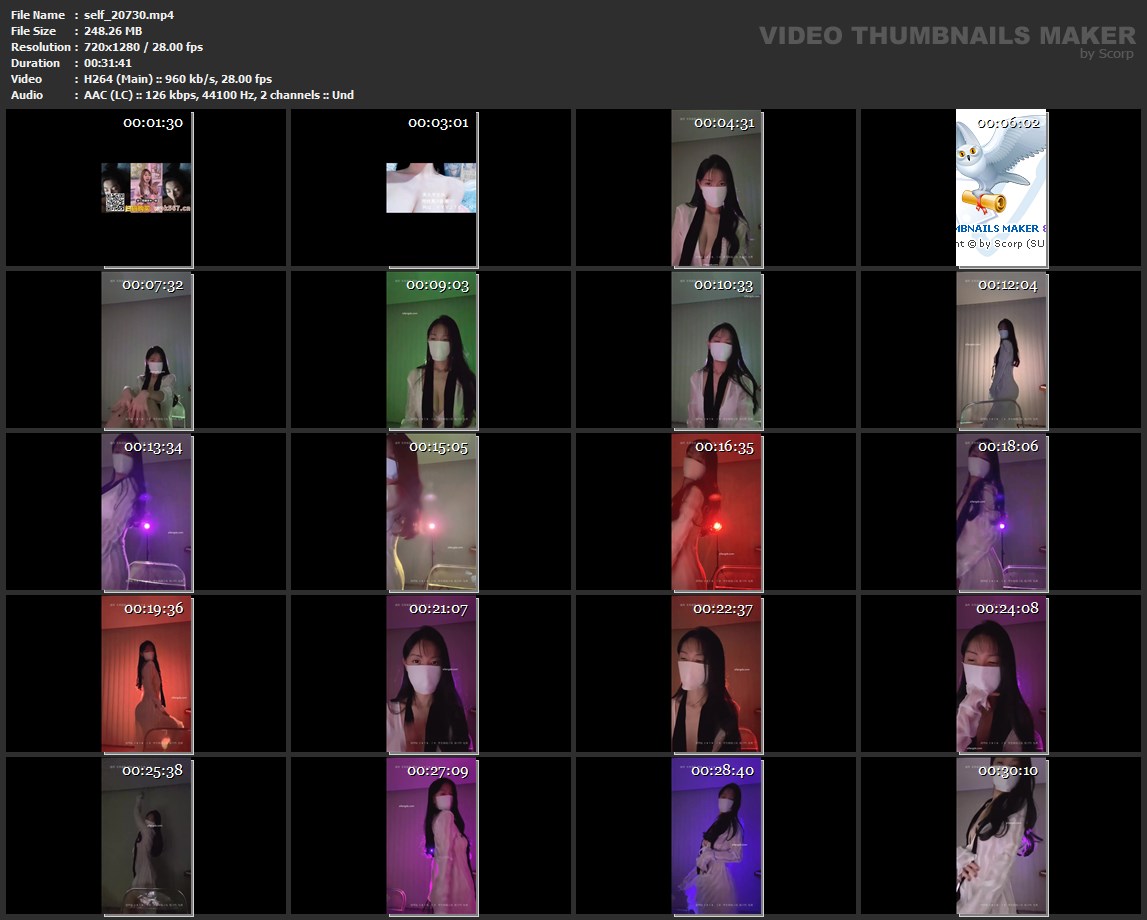This screenshot has width=1147, height=920.
Task: Select the thumbnail marked 00:03:01
Action: (431, 188)
